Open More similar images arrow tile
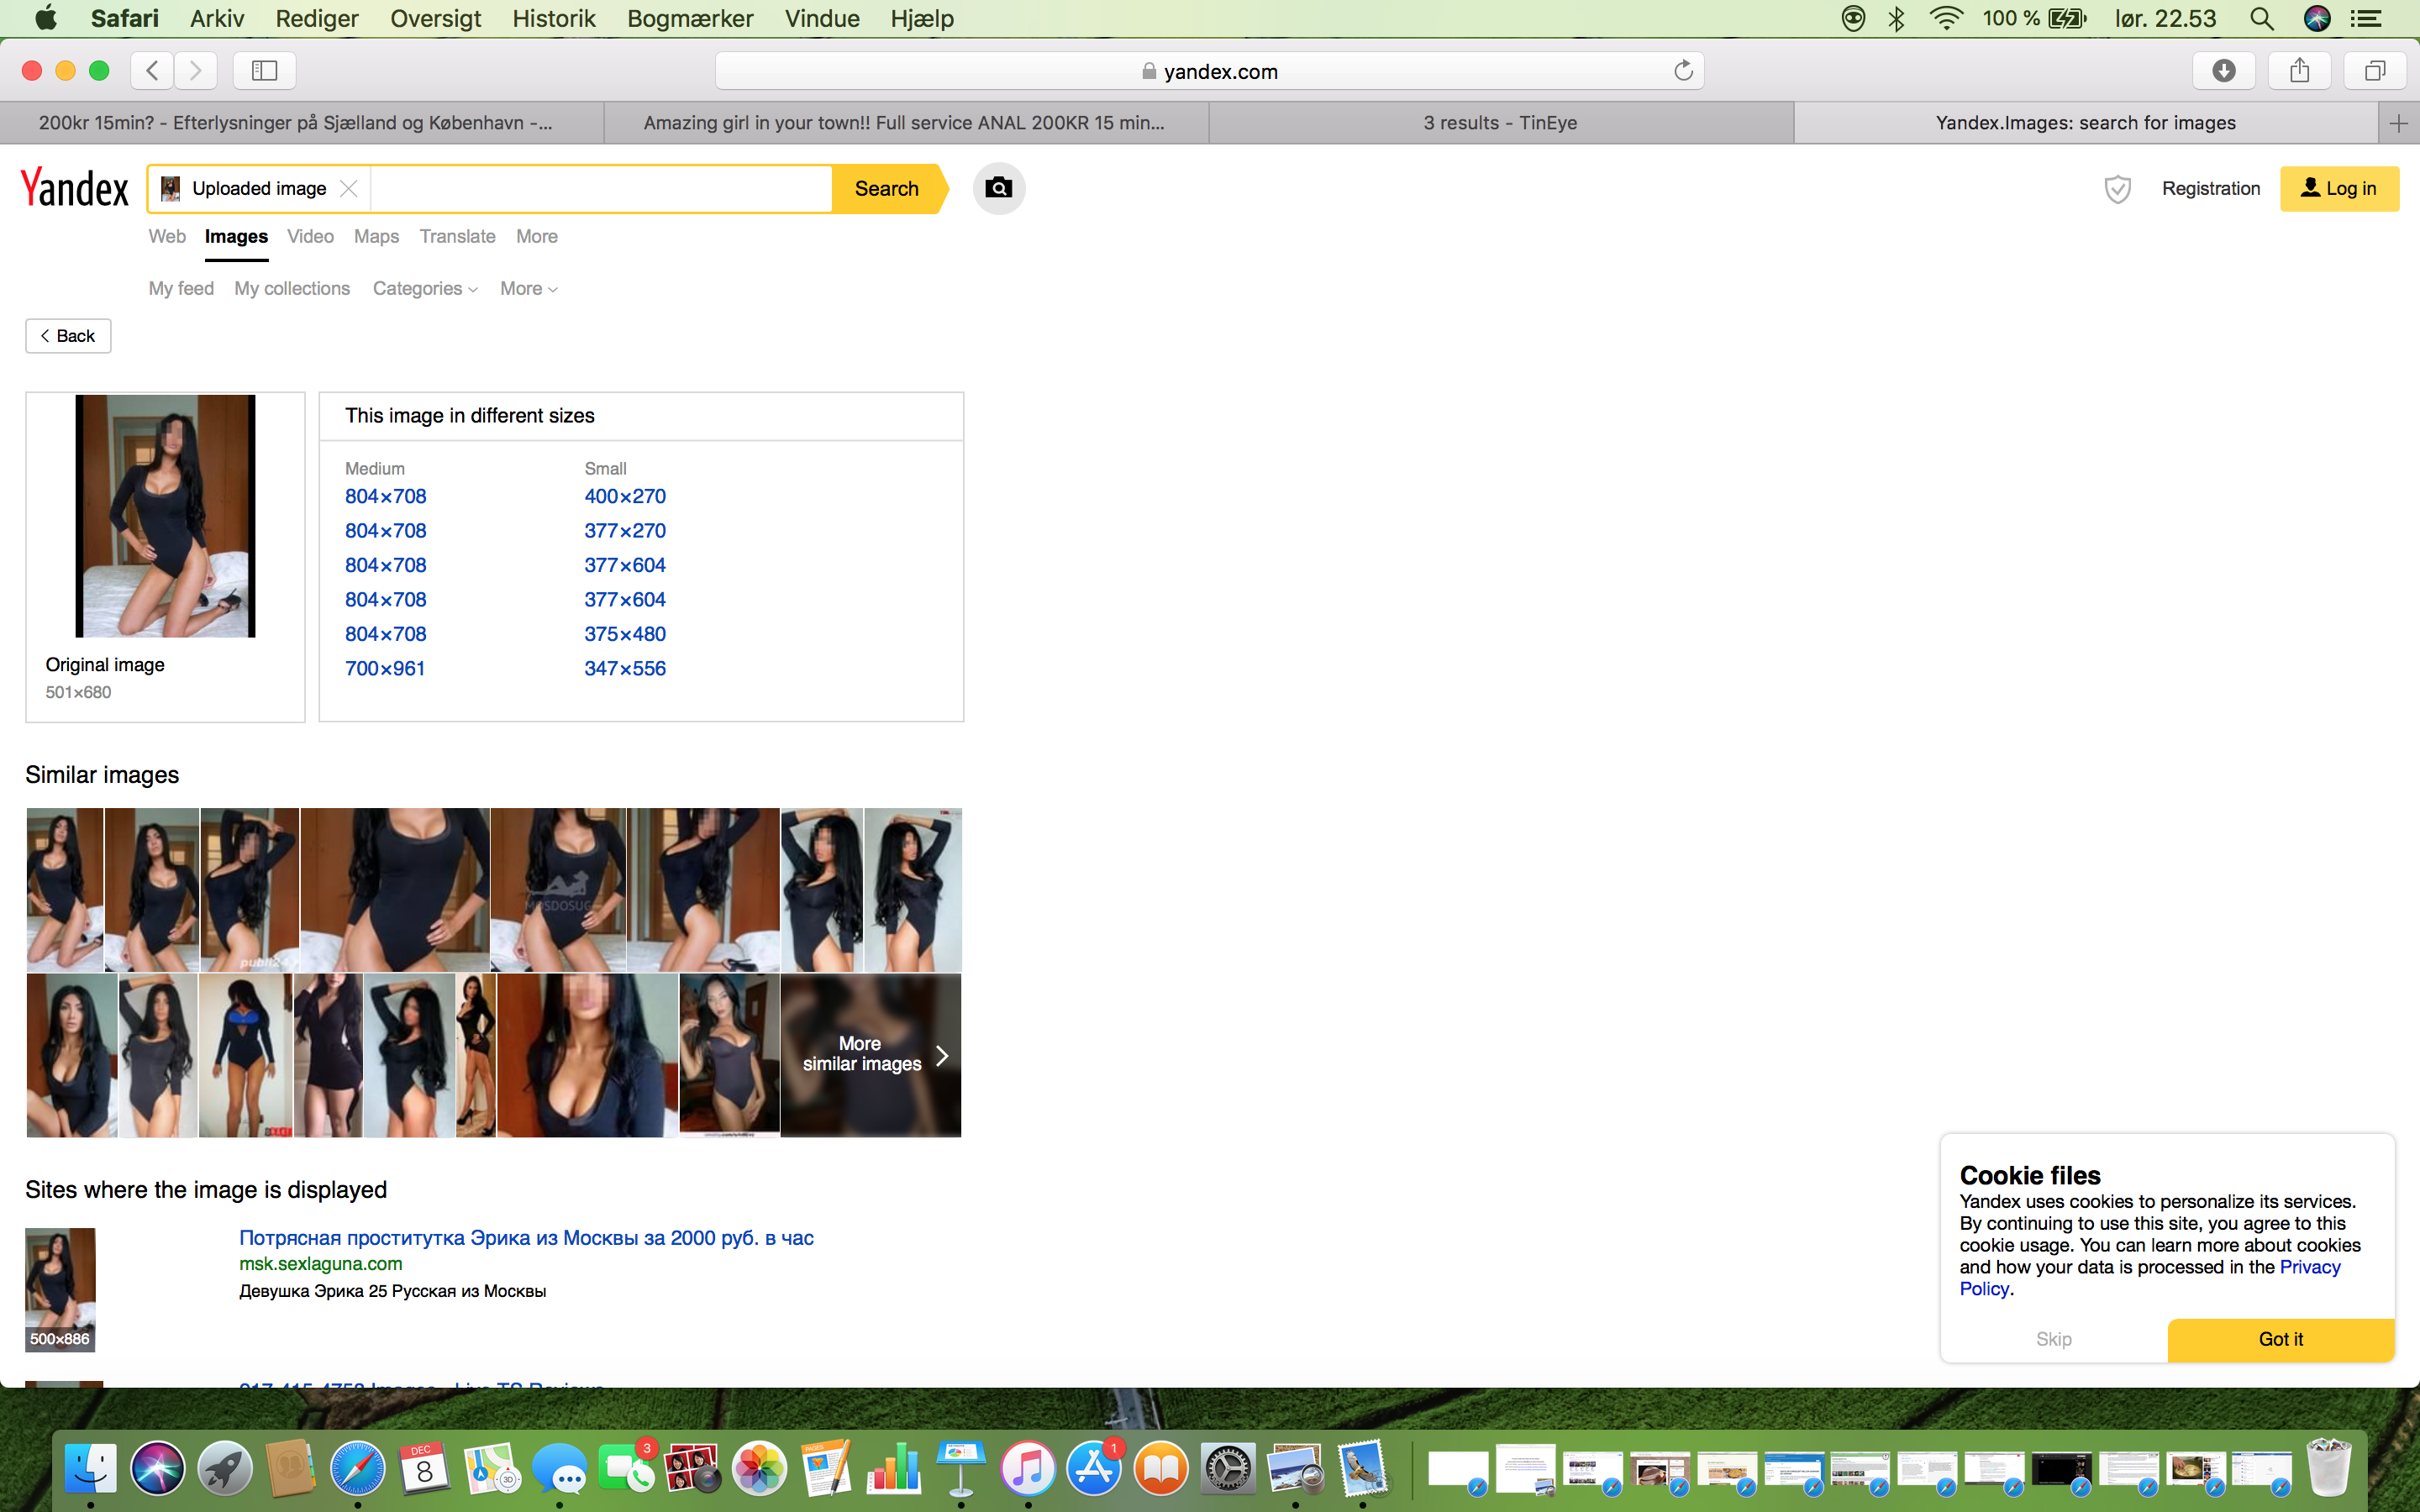The image size is (2420, 1512). [x=871, y=1055]
